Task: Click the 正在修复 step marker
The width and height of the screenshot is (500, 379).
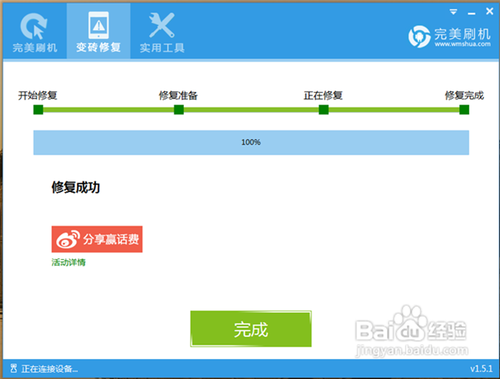Action: (x=323, y=110)
